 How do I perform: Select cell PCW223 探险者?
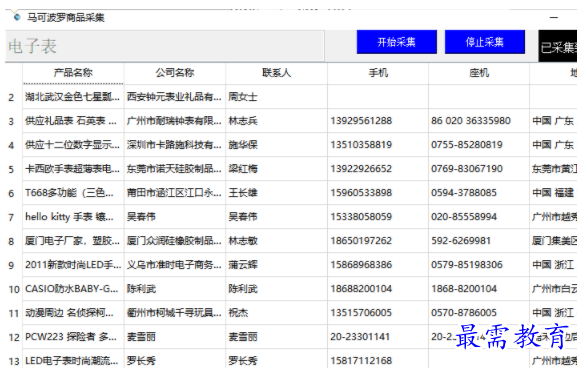(73, 337)
